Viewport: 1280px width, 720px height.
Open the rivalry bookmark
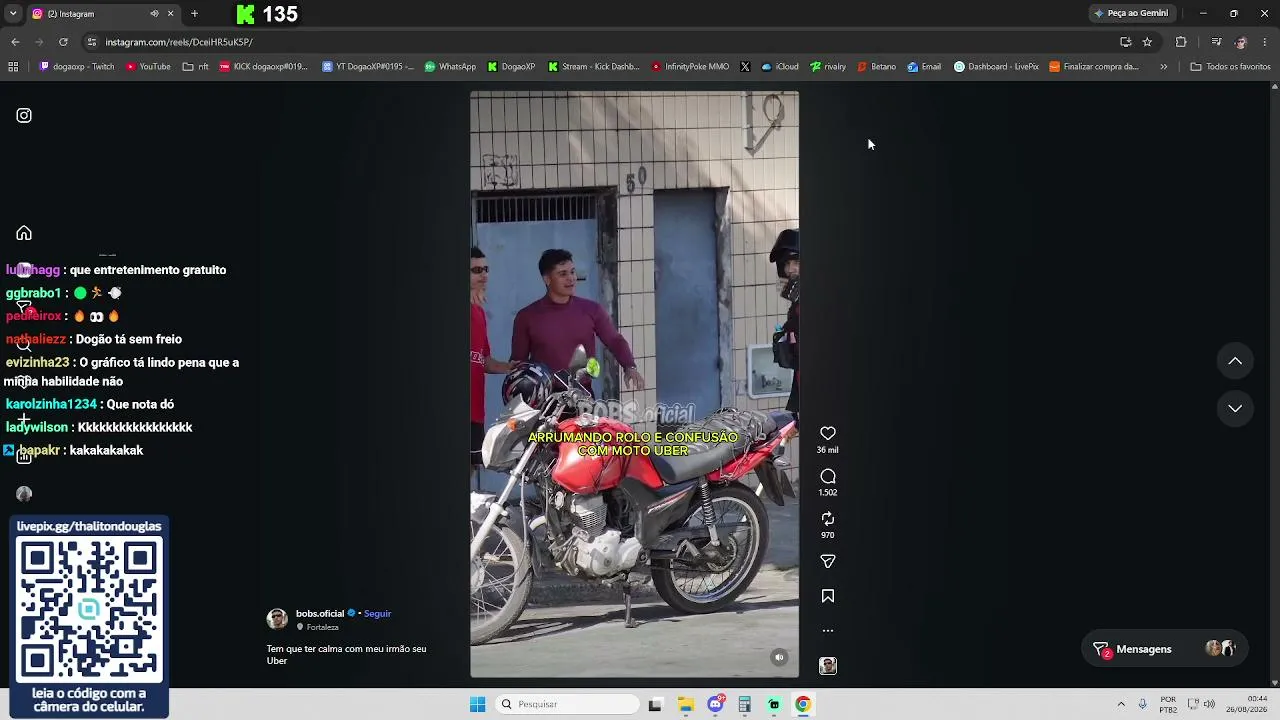tap(828, 67)
